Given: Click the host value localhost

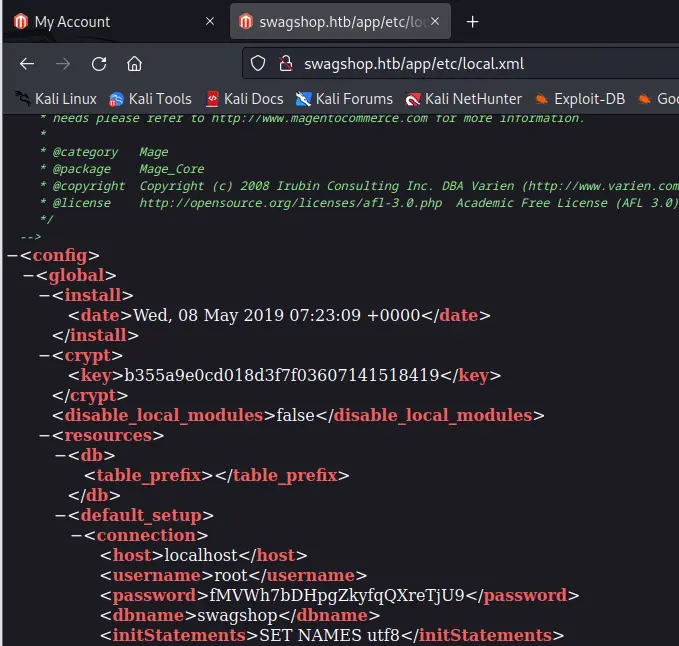Looking at the screenshot, I should point(201,556).
